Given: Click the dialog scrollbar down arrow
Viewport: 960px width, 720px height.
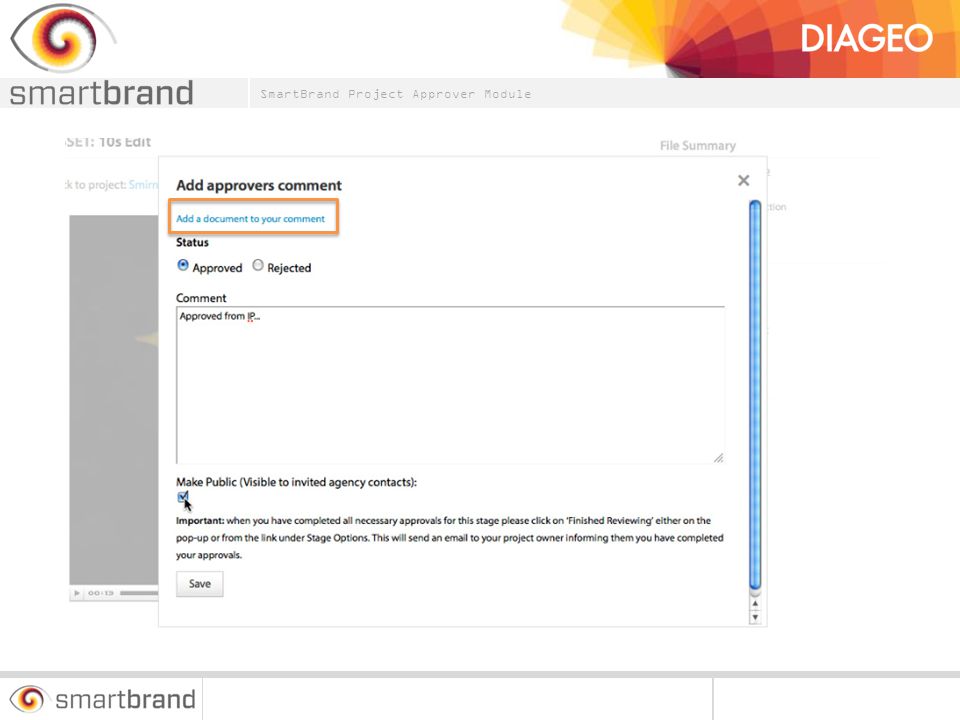Looking at the screenshot, I should pyautogui.click(x=755, y=617).
